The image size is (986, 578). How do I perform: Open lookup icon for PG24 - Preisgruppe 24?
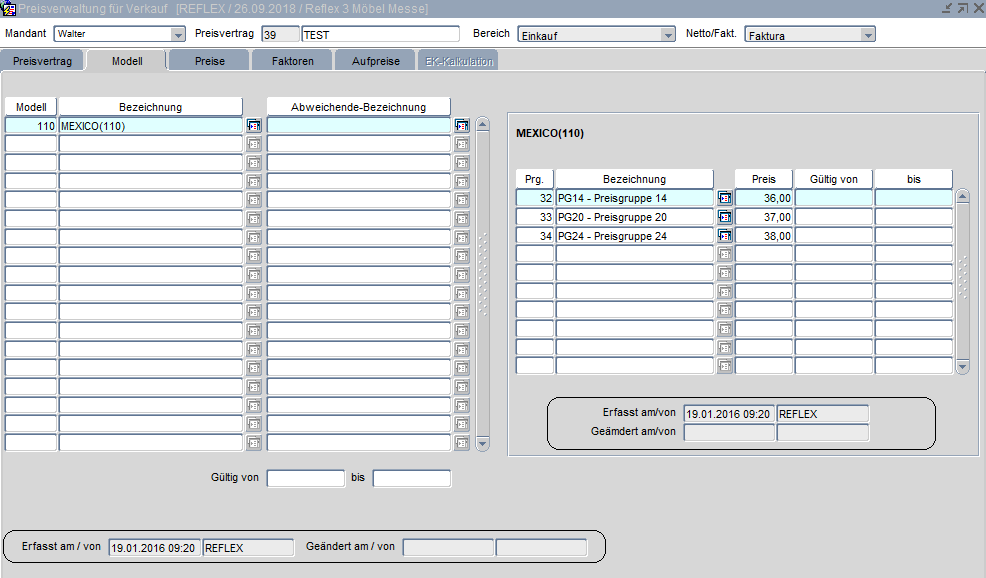[x=725, y=236]
